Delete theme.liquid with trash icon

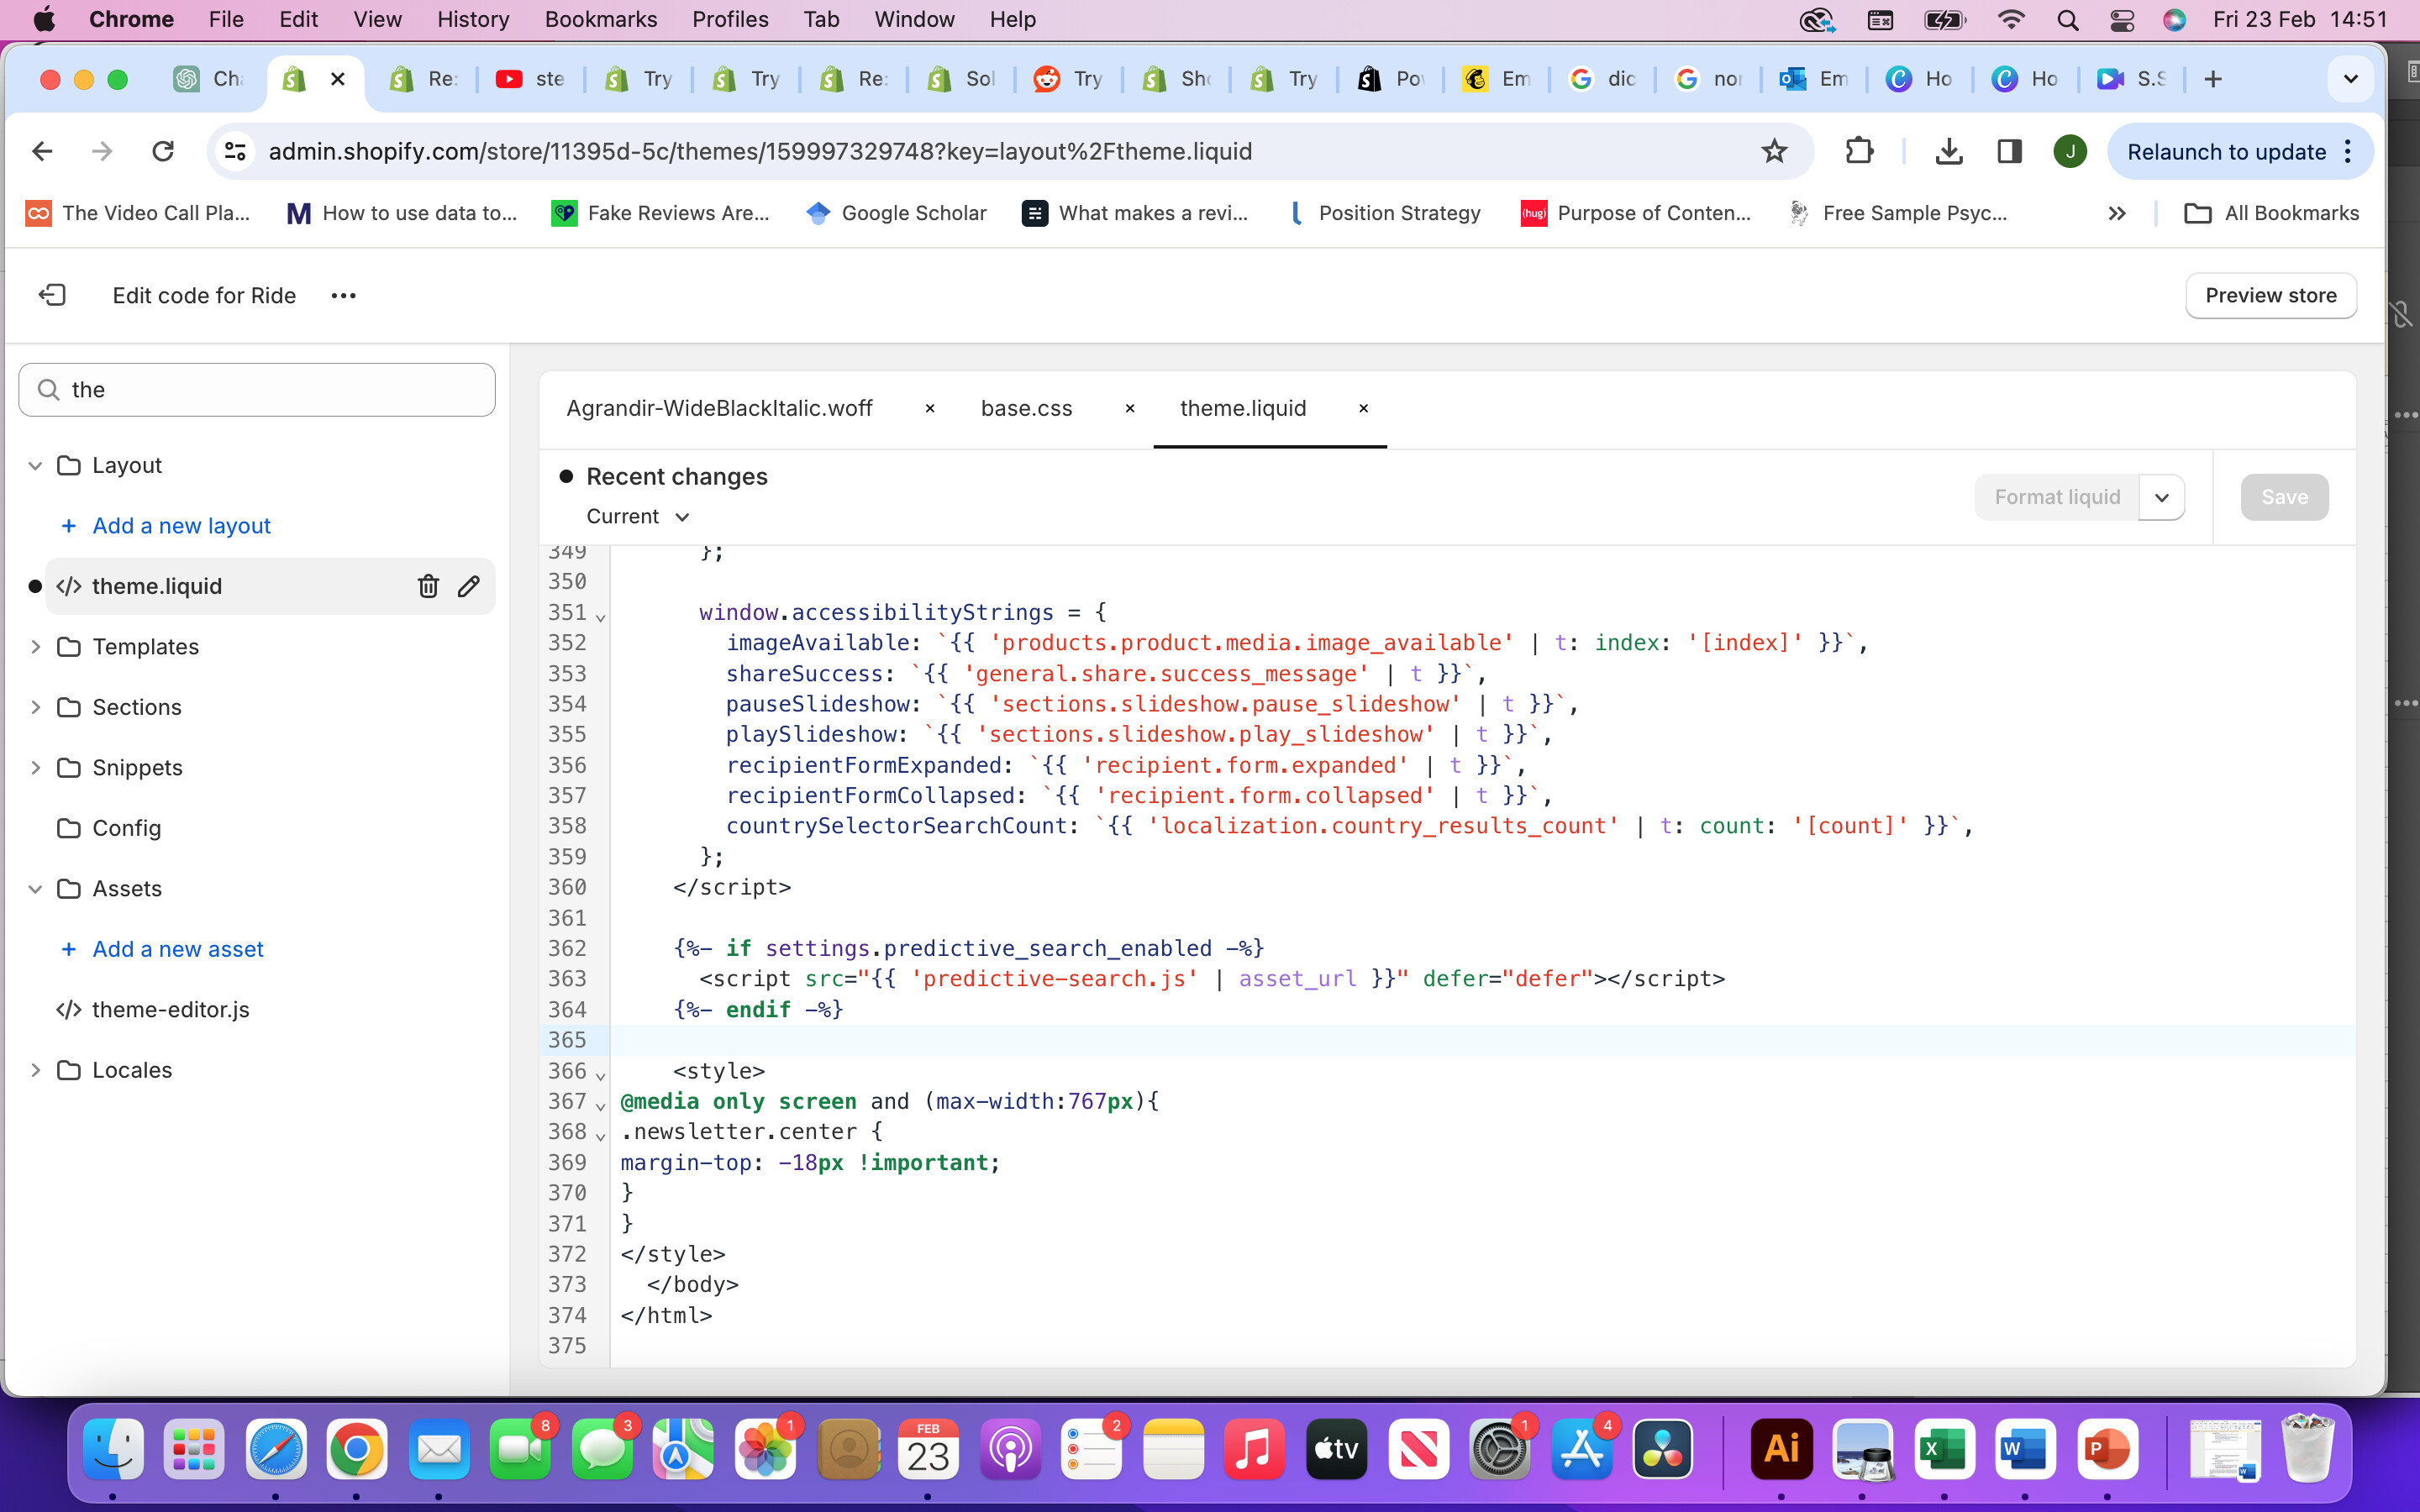428,586
